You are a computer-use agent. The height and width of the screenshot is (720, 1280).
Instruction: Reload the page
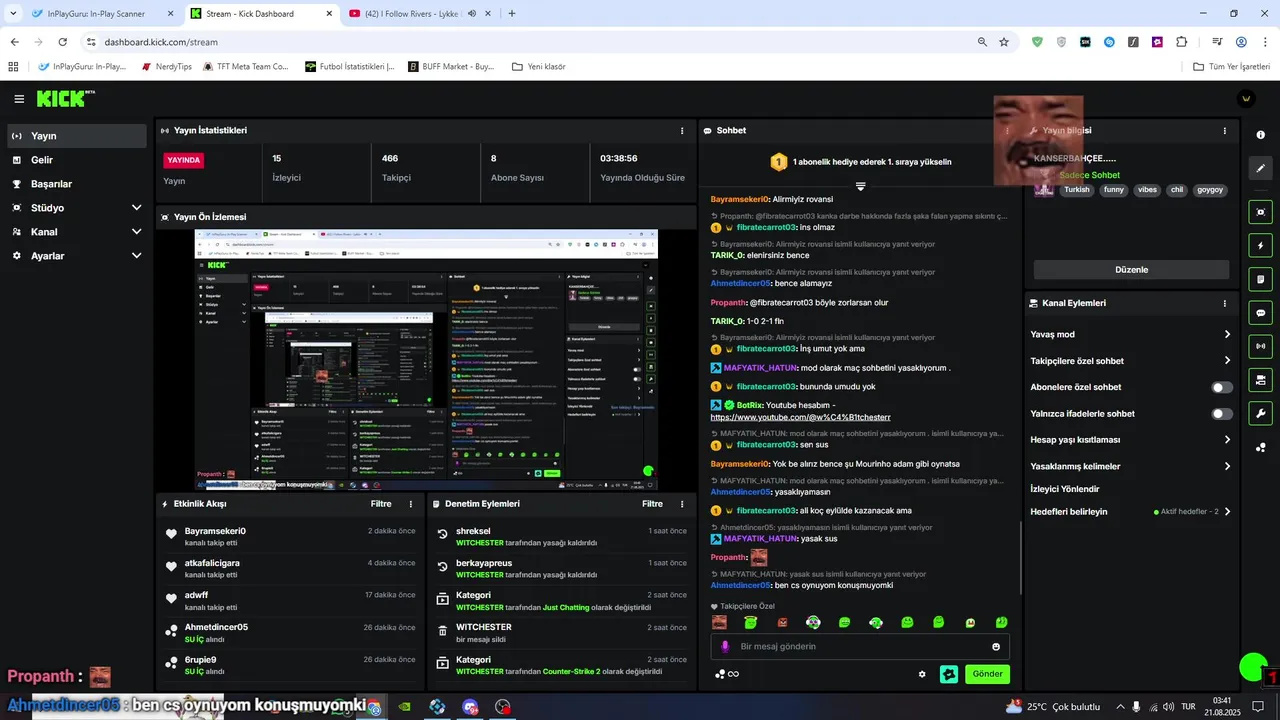point(63,42)
